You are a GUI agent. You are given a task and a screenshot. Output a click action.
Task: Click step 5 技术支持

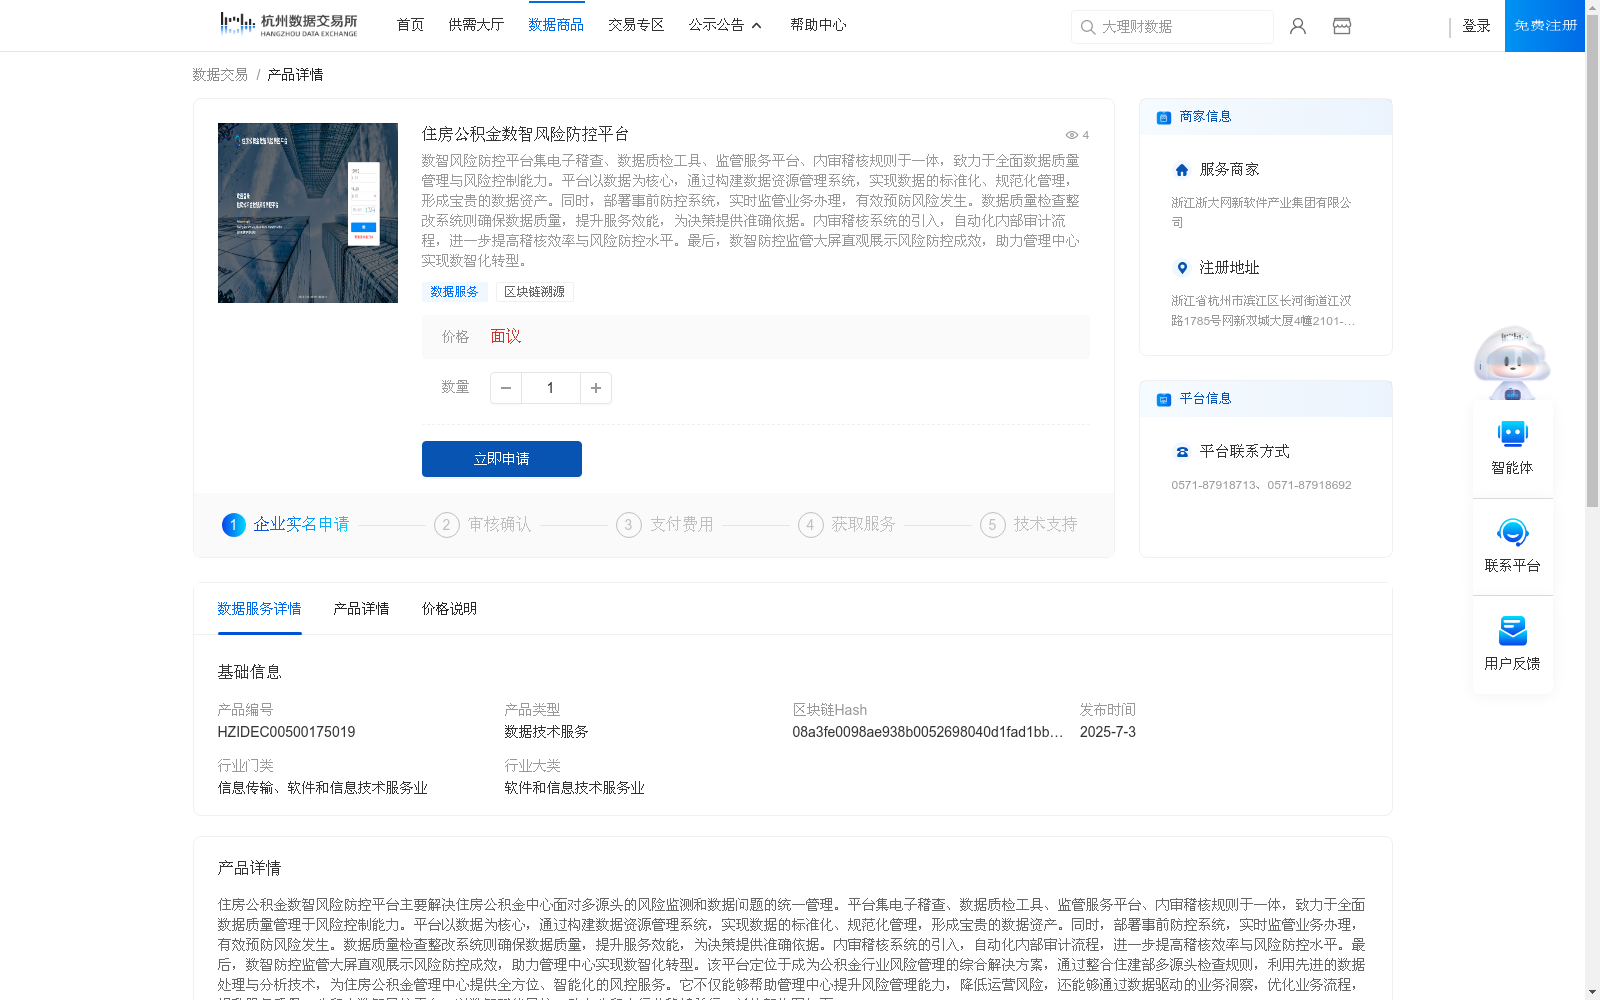coord(1029,525)
